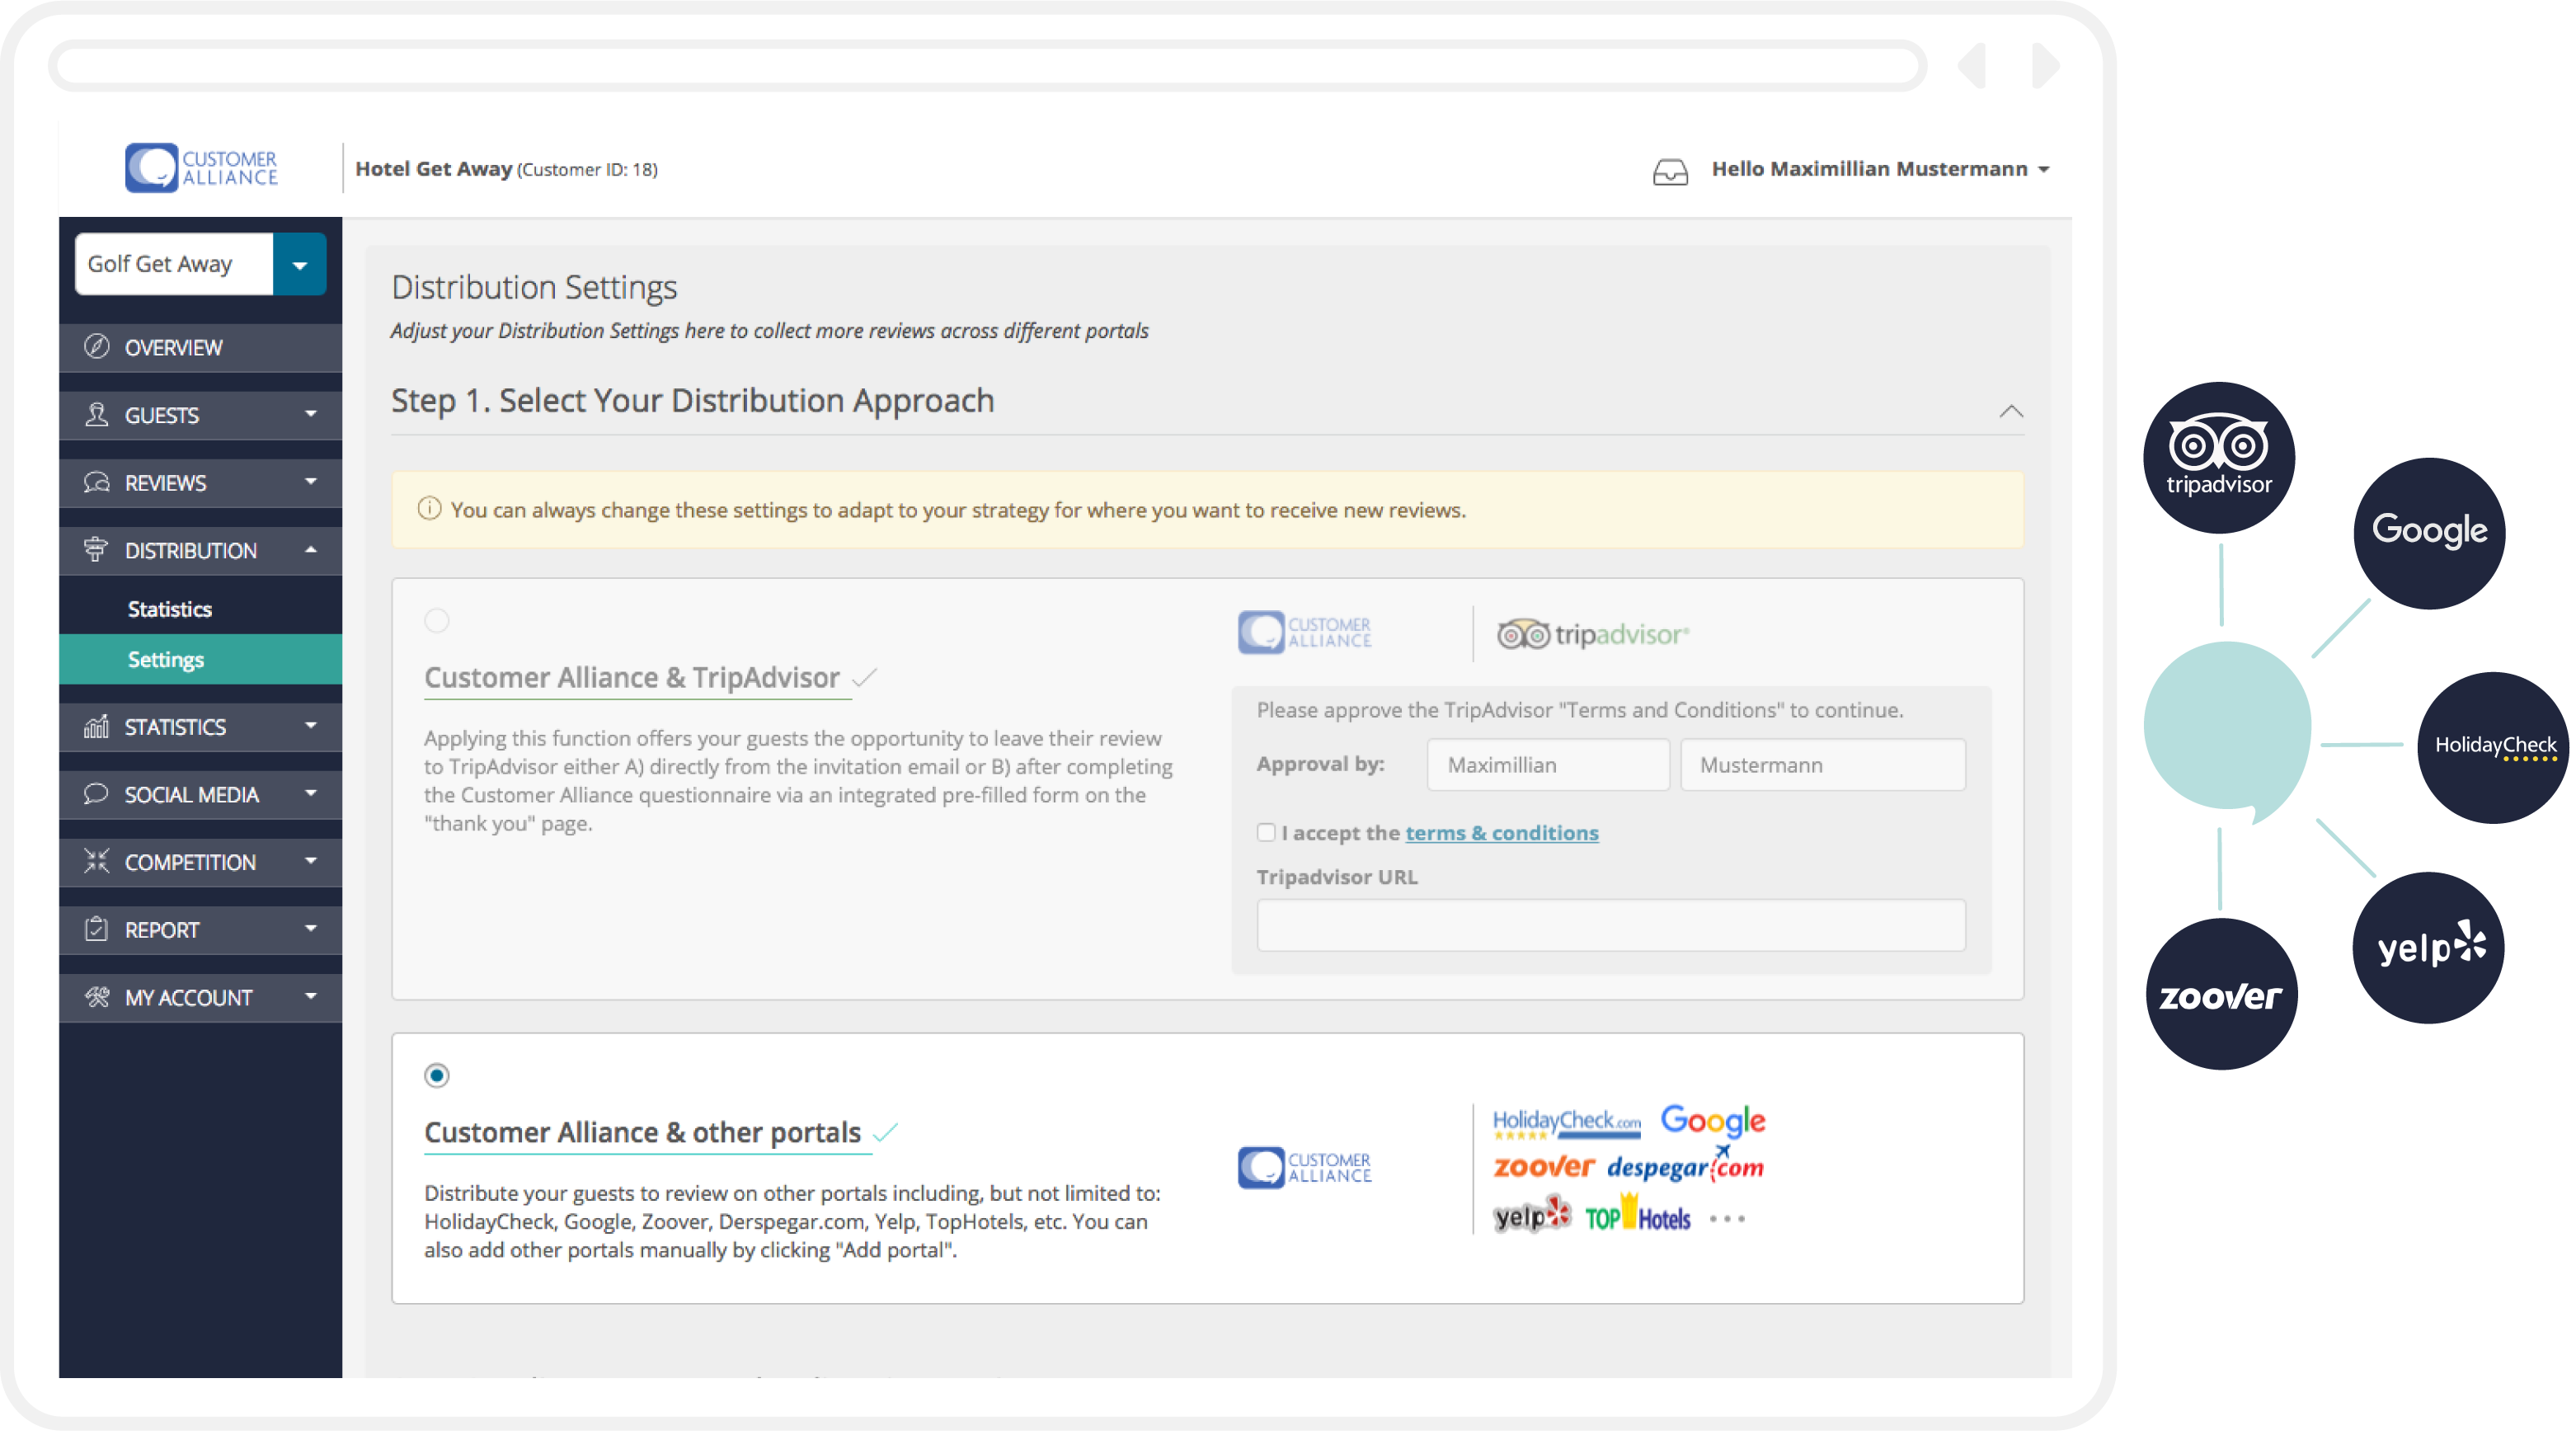Expand the Reviews menu arrow
The height and width of the screenshot is (1435, 2576).
tap(311, 482)
